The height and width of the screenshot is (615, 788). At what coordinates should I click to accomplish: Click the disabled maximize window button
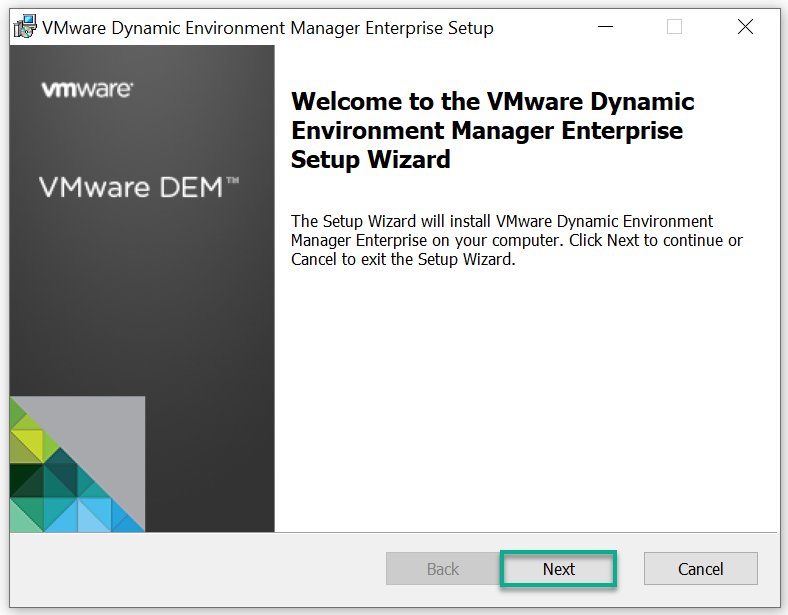click(x=674, y=27)
